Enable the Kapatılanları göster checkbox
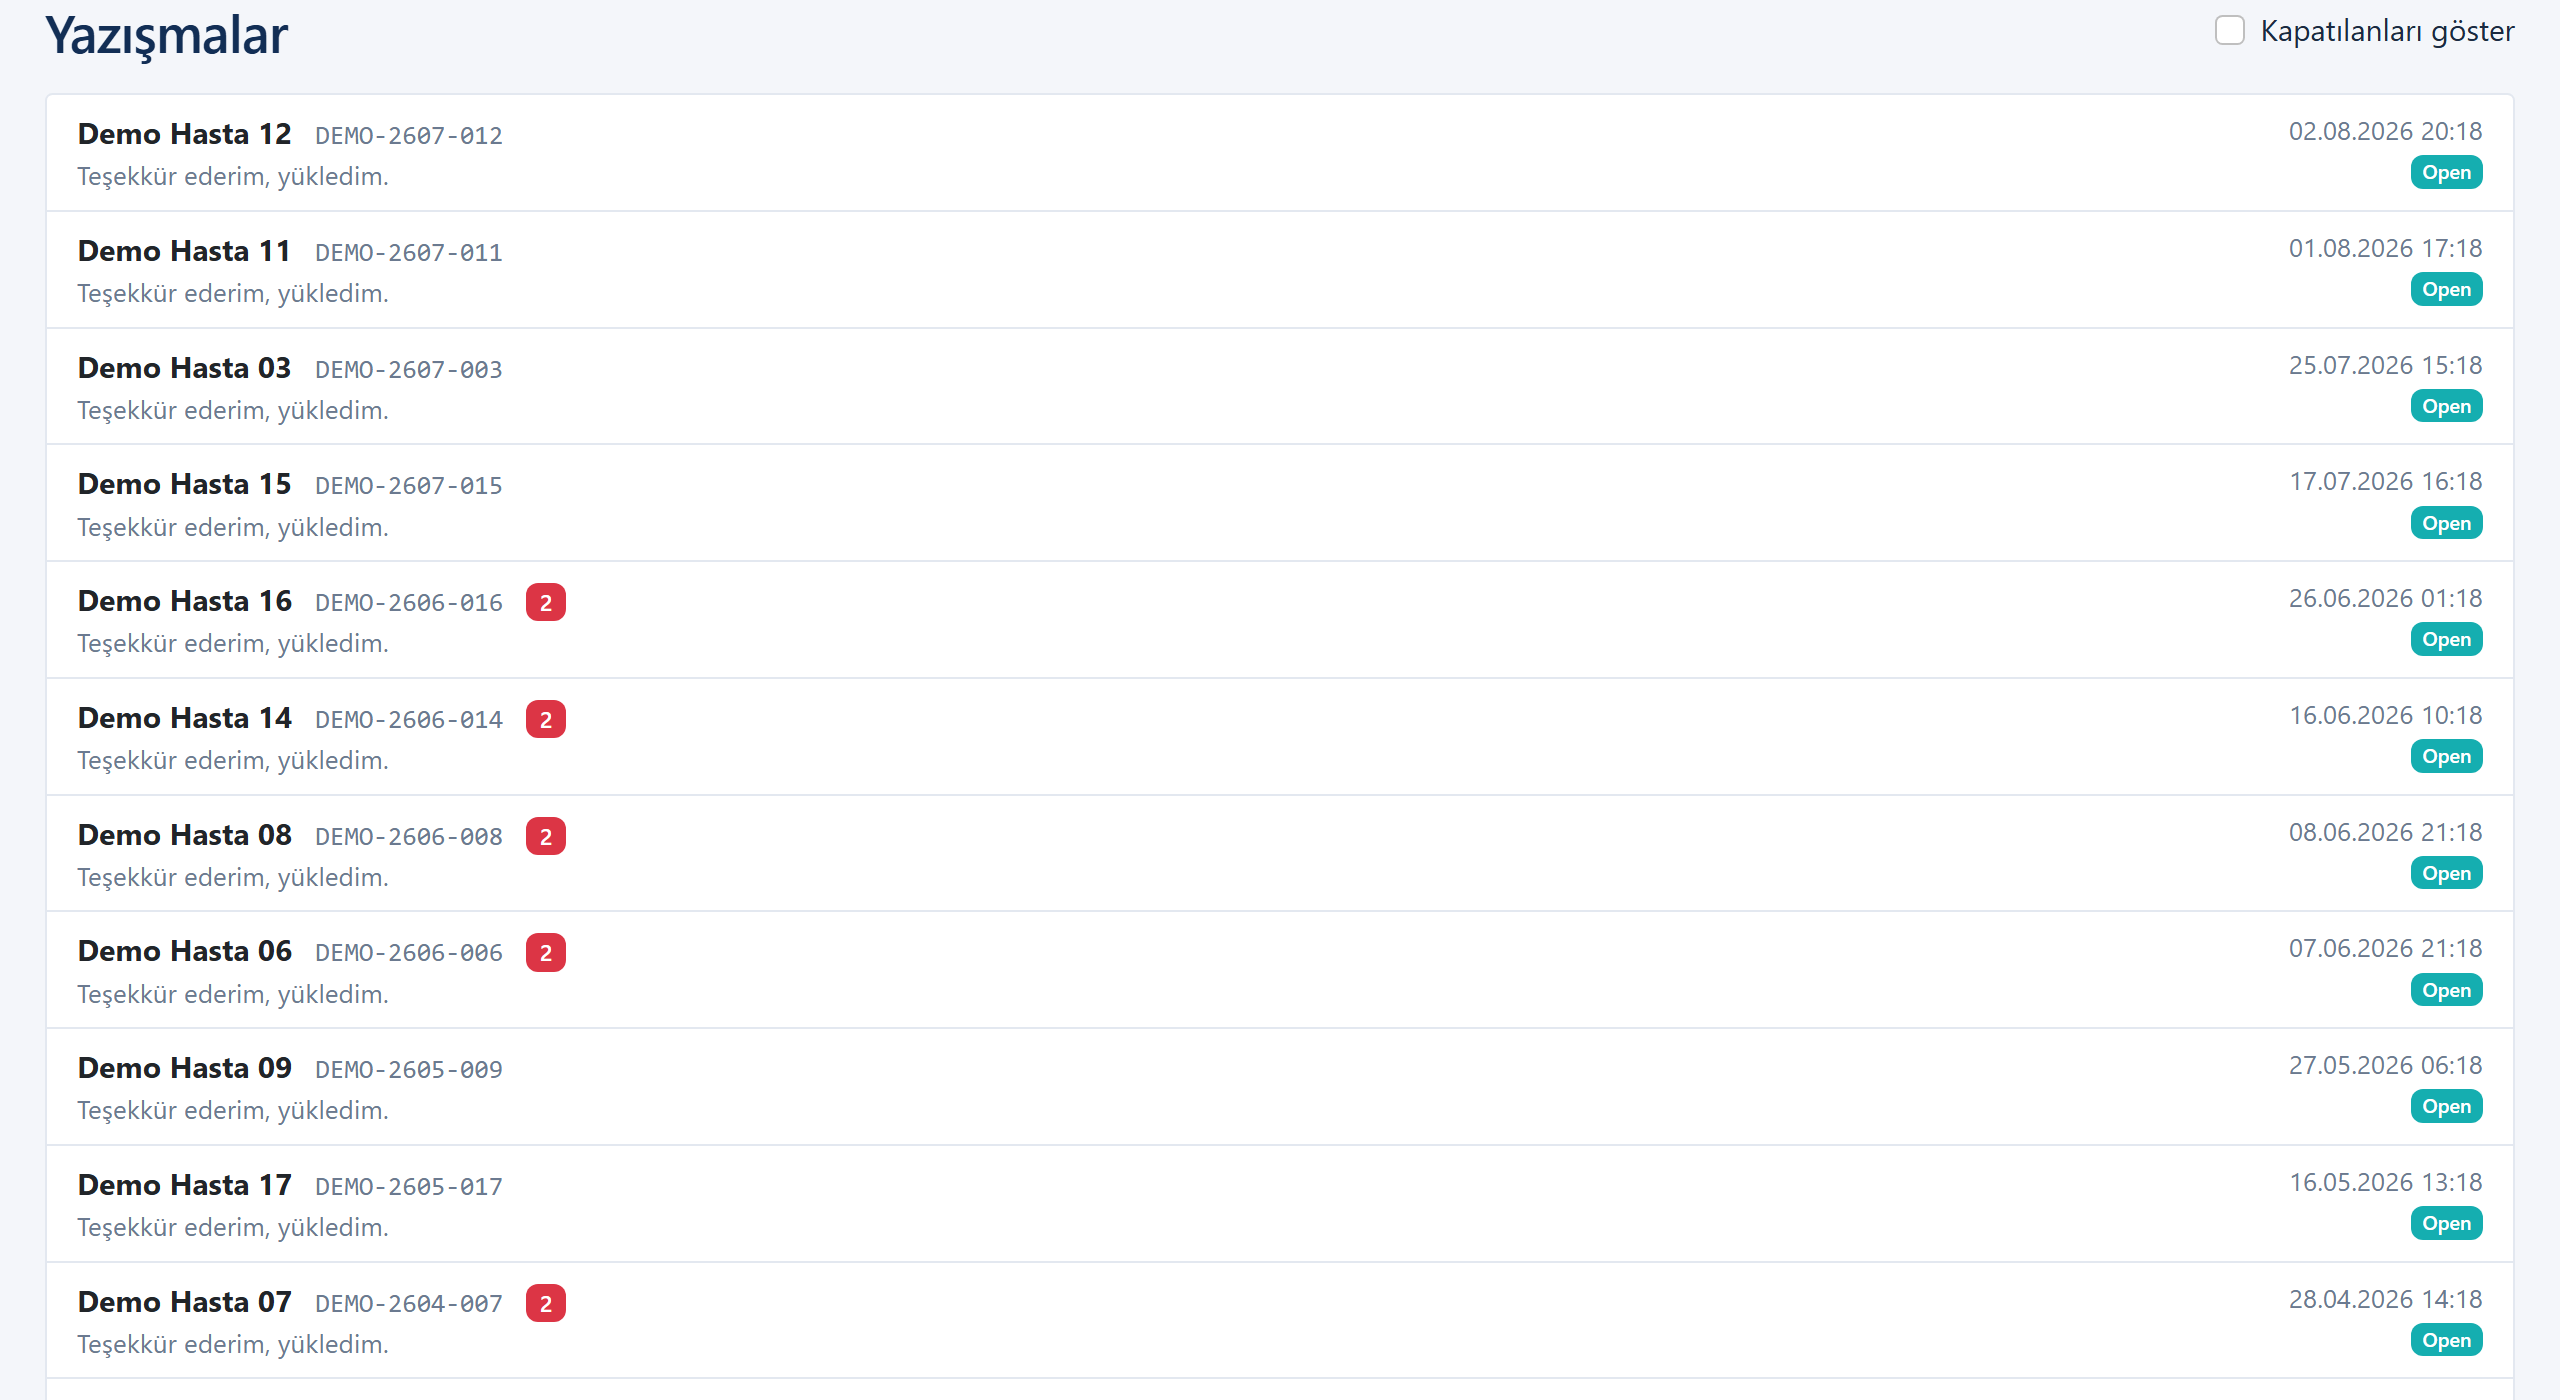This screenshot has height=1400, width=2560. (x=2229, y=31)
